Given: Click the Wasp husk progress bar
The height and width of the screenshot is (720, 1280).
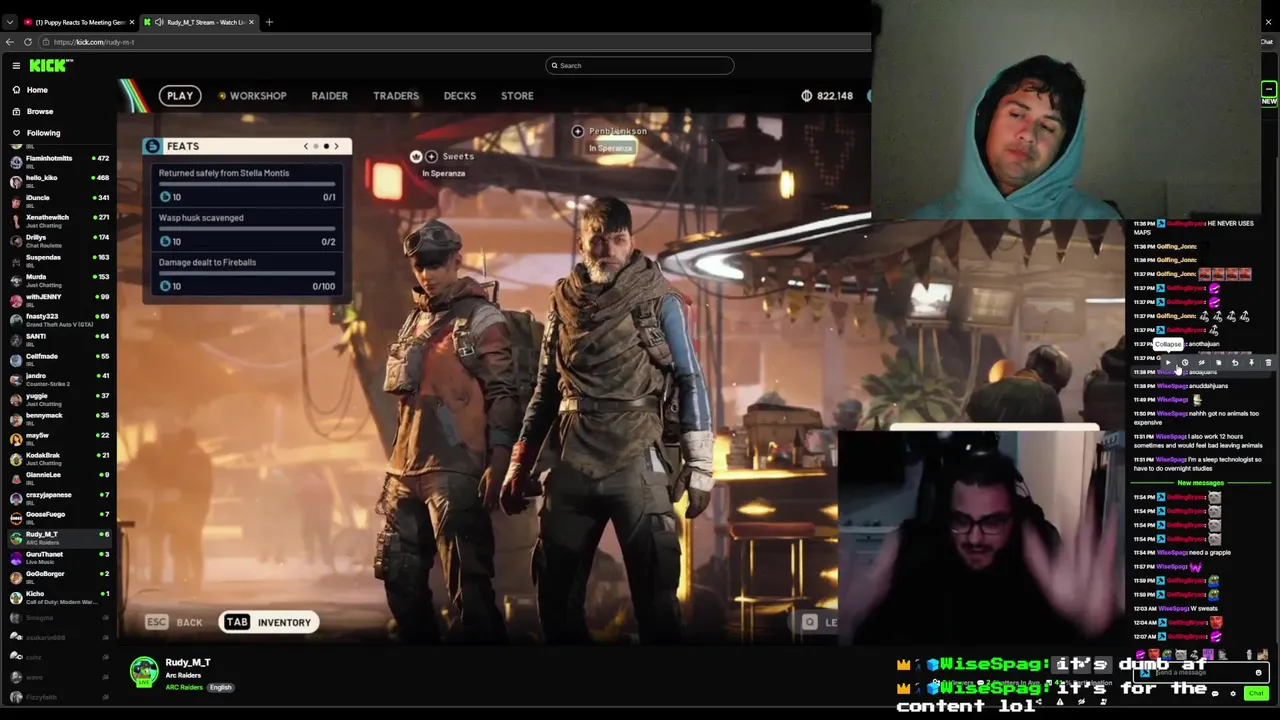Looking at the screenshot, I should click(247, 228).
